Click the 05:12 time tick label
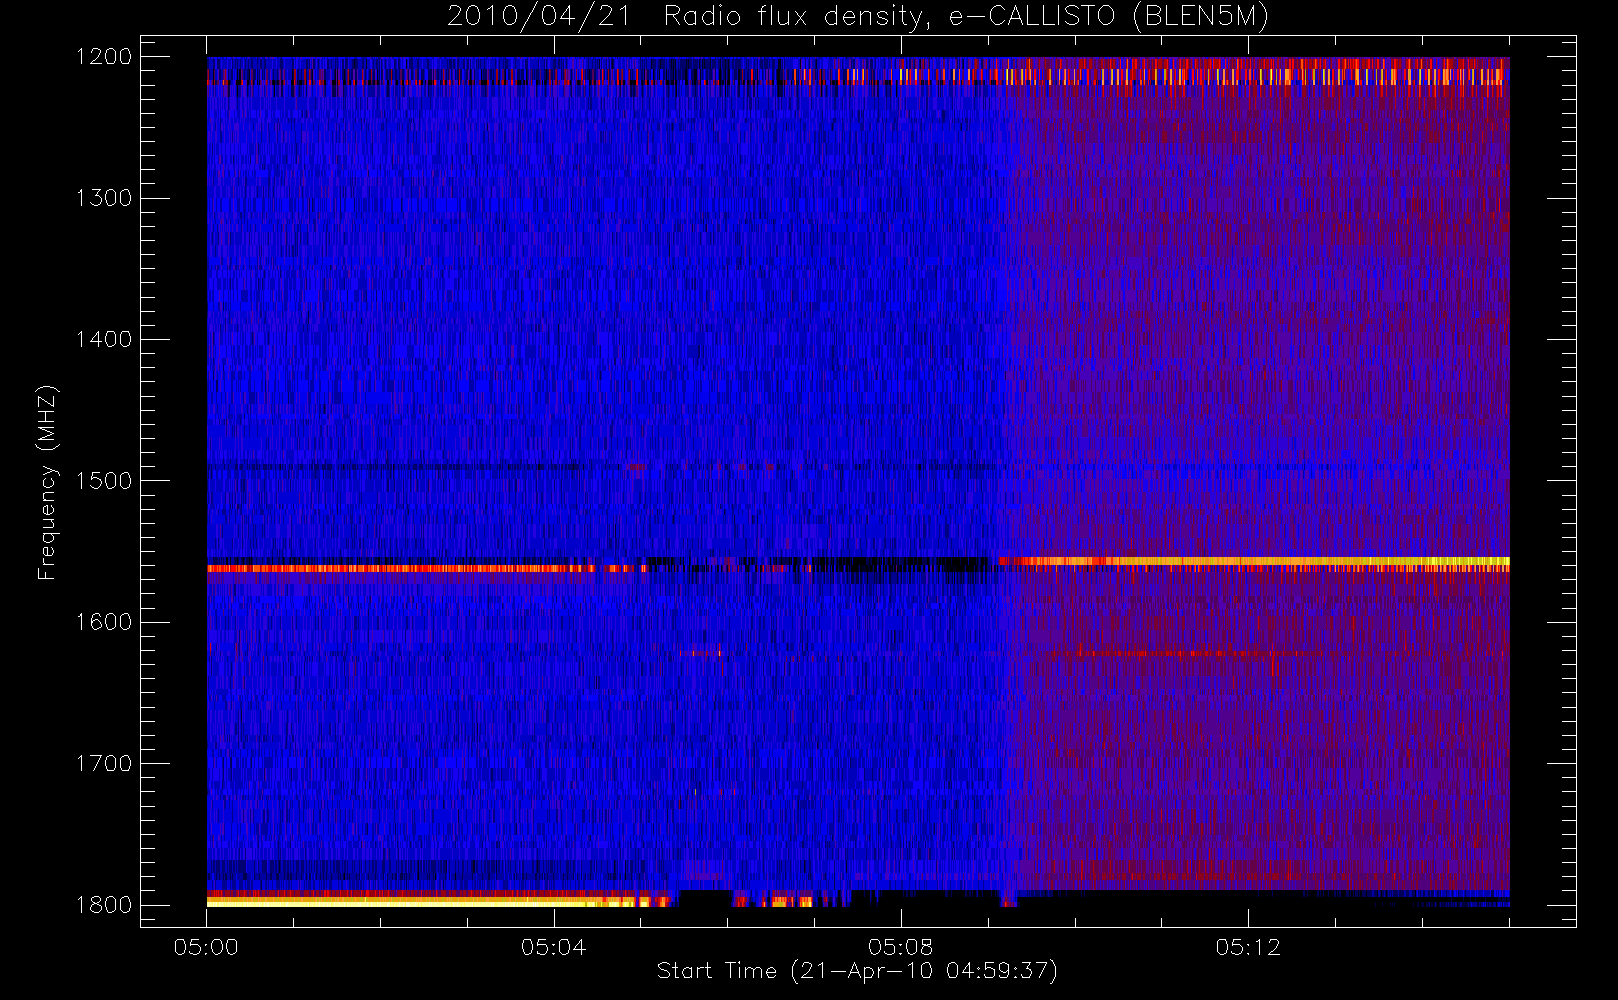Screen dimensions: 1618x1000 1248,947
